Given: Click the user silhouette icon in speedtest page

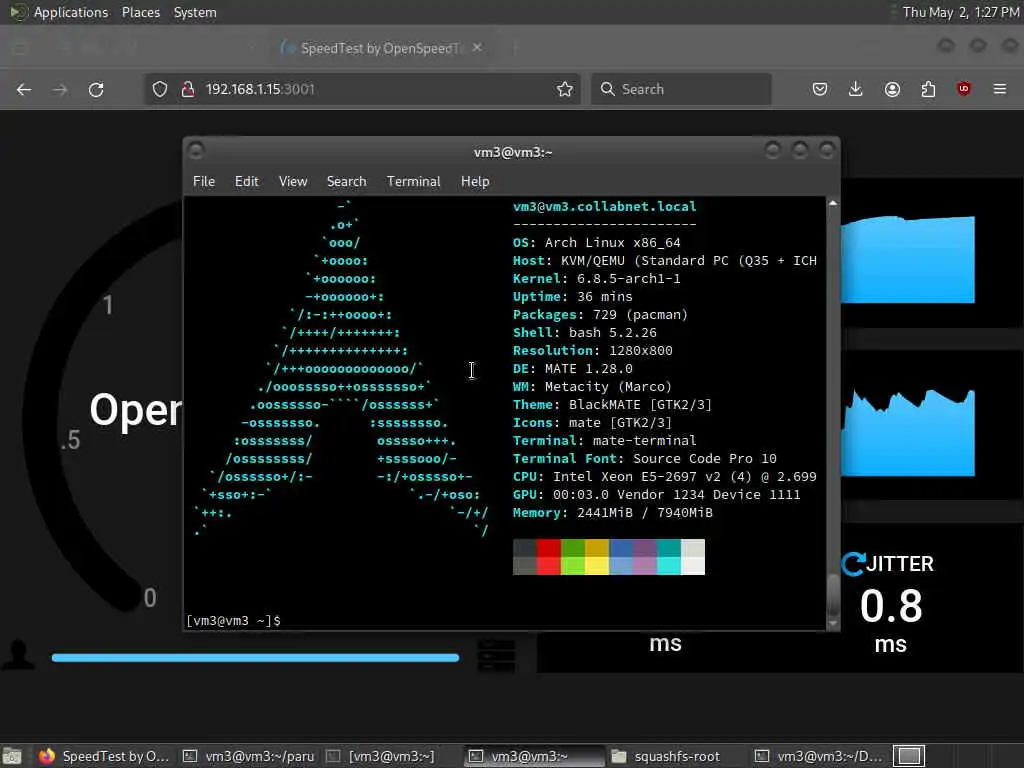Looking at the screenshot, I should pos(18,655).
